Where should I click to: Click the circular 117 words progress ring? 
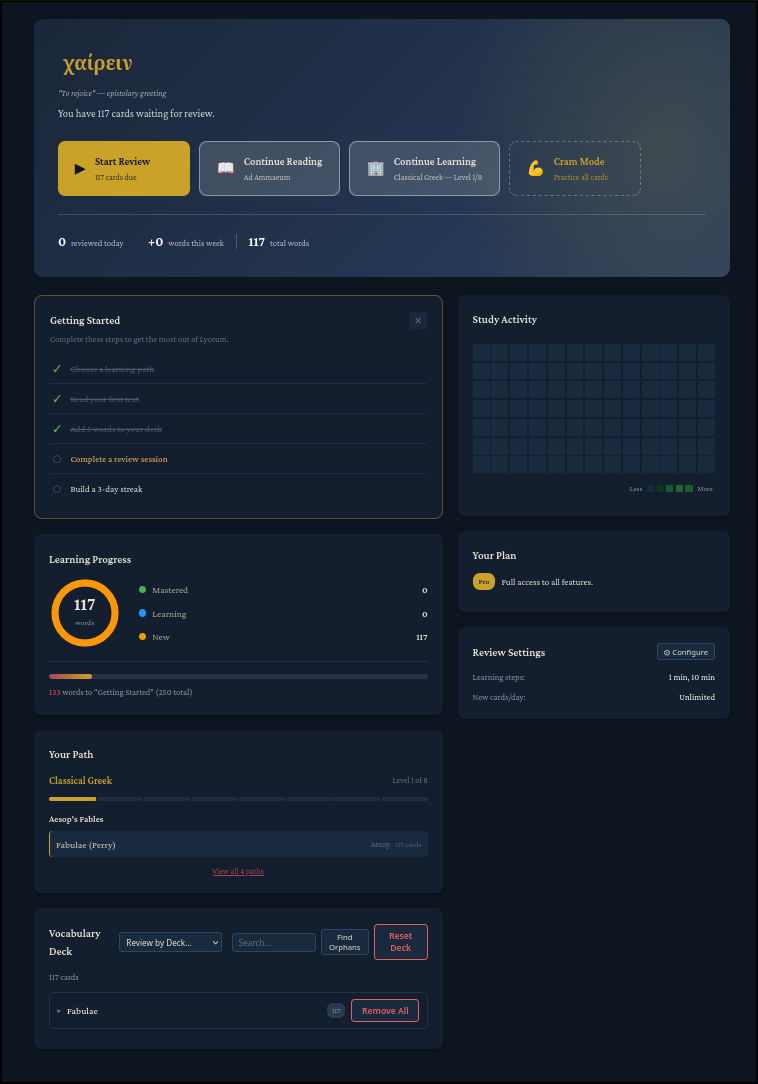click(85, 613)
